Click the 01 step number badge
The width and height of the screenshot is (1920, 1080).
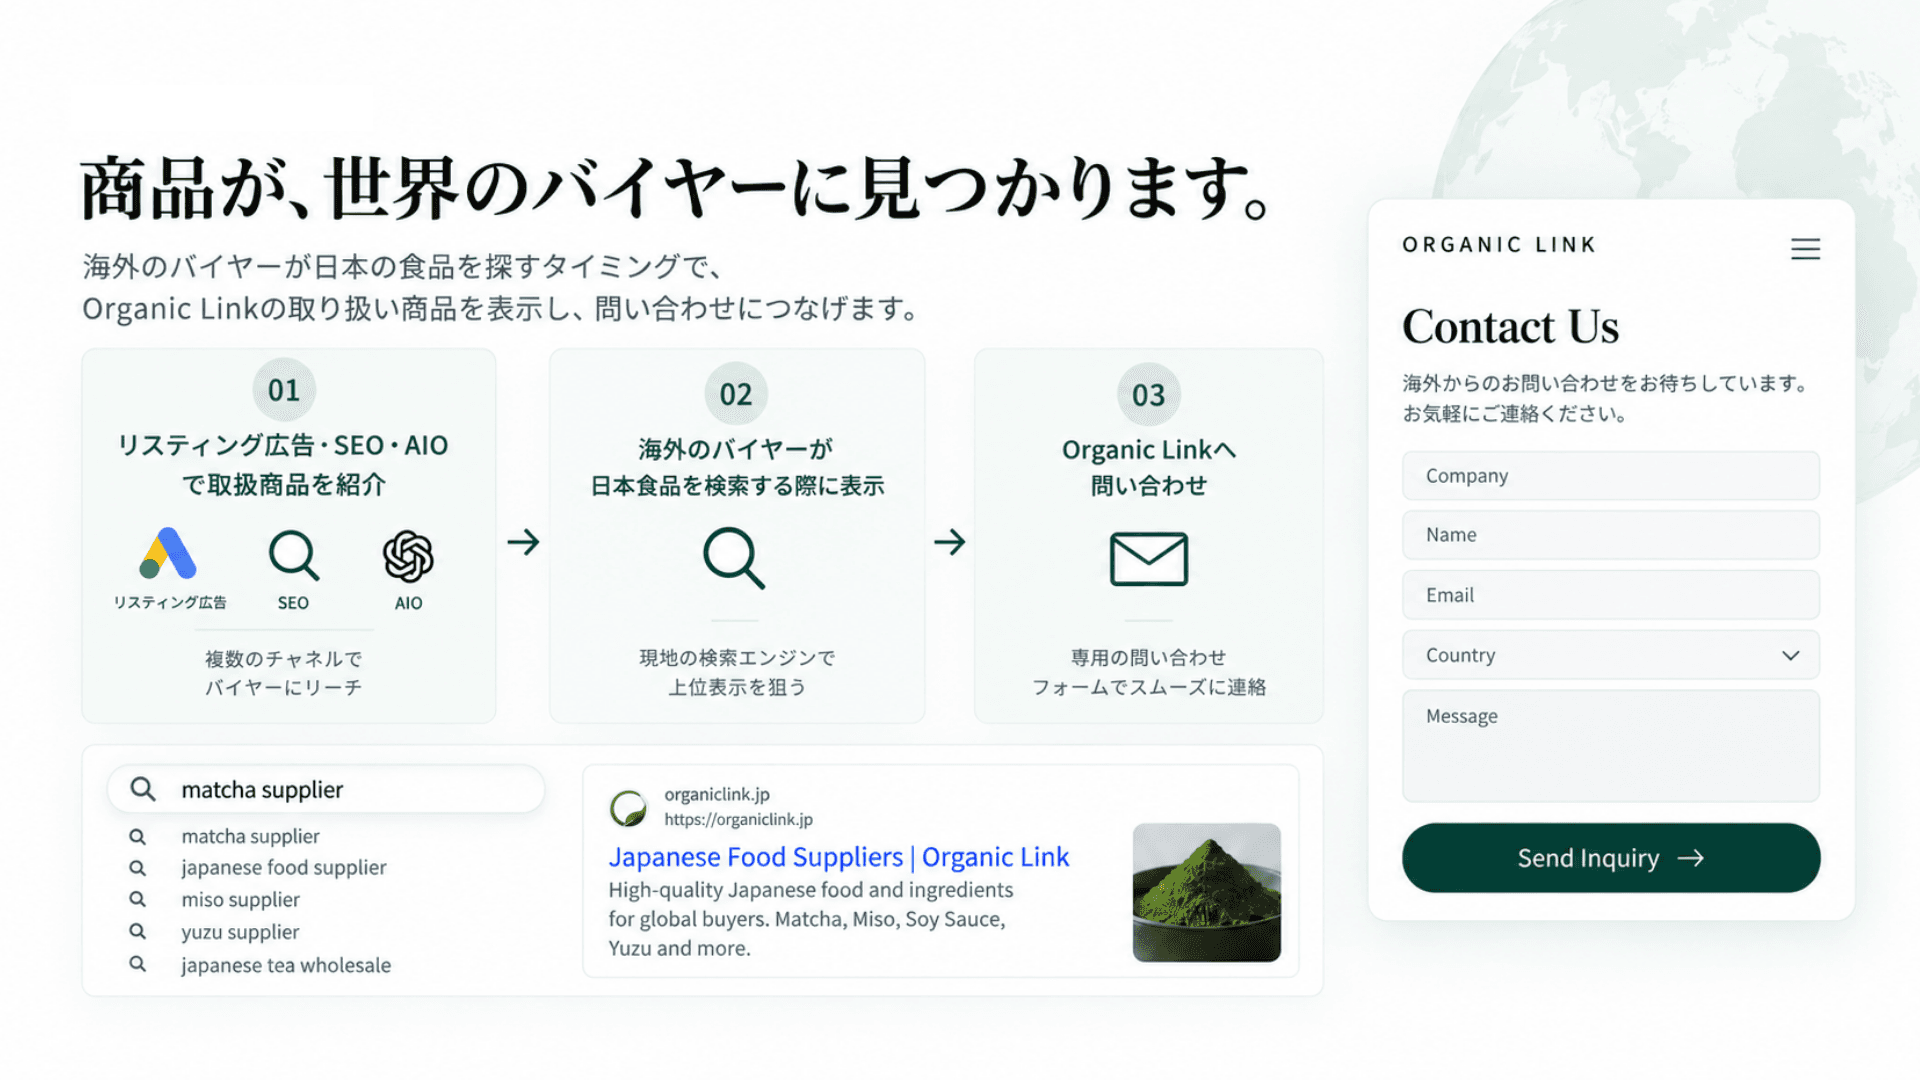[x=284, y=390]
